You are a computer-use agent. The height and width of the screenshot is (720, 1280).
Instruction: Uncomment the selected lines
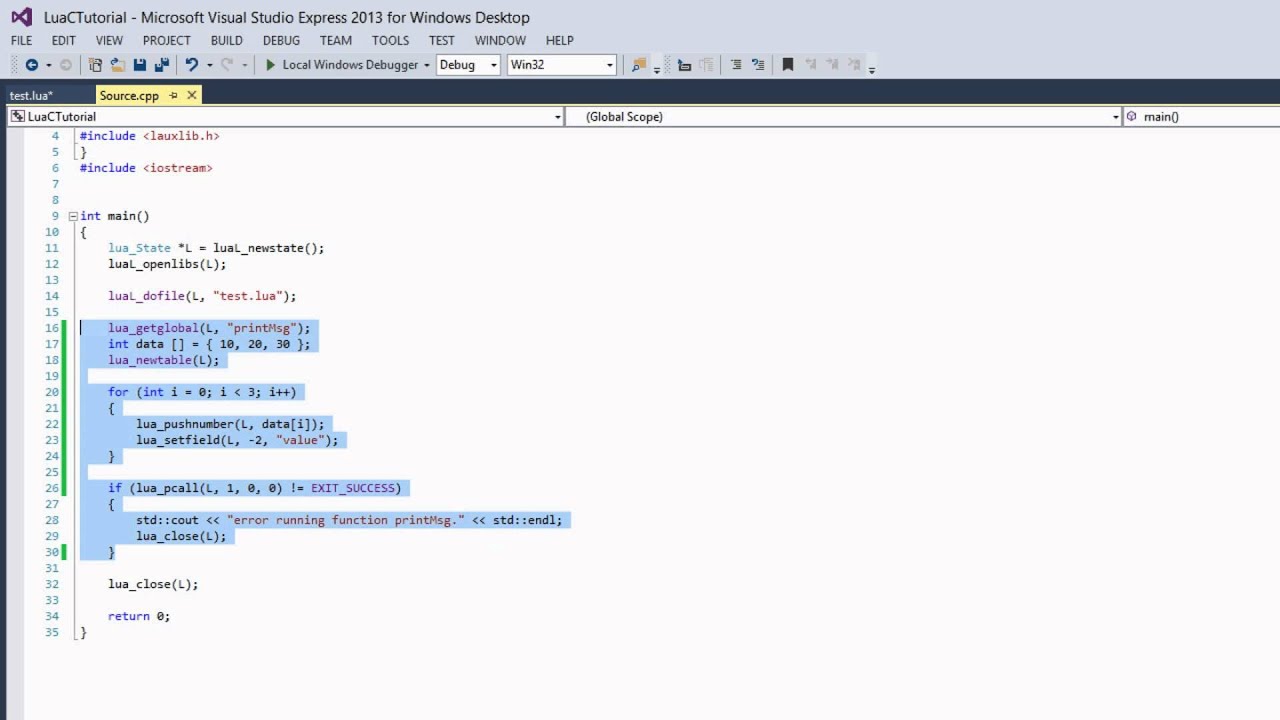(758, 65)
